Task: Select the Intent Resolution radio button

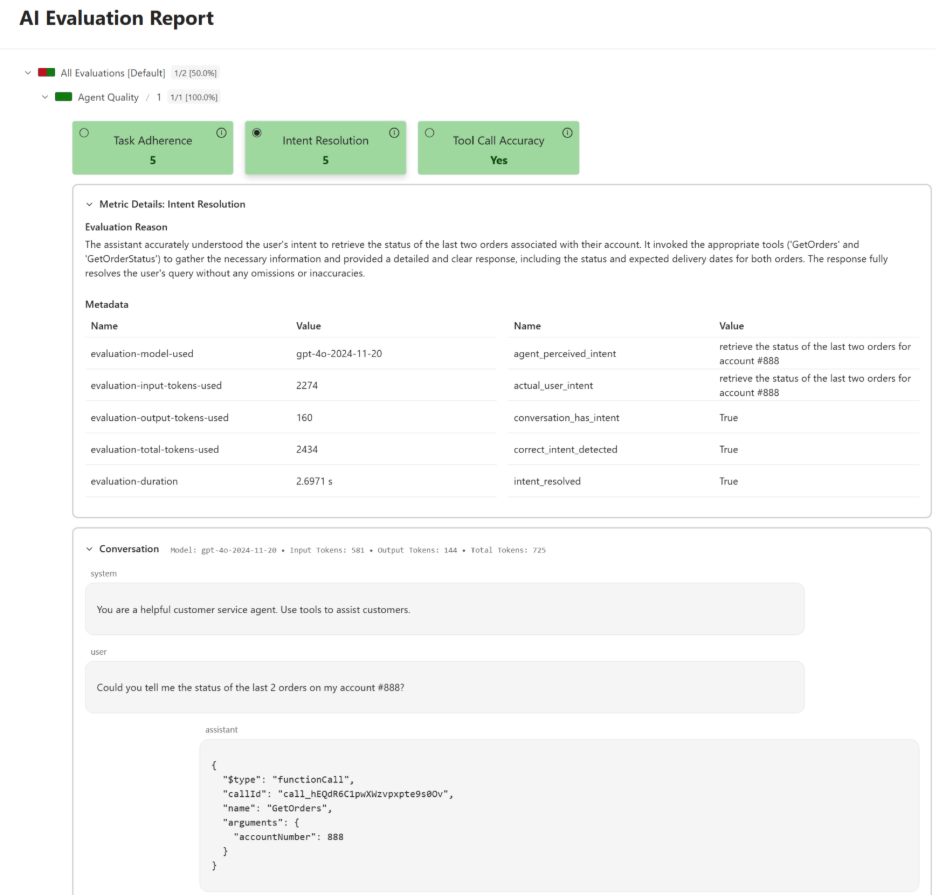Action: (256, 131)
